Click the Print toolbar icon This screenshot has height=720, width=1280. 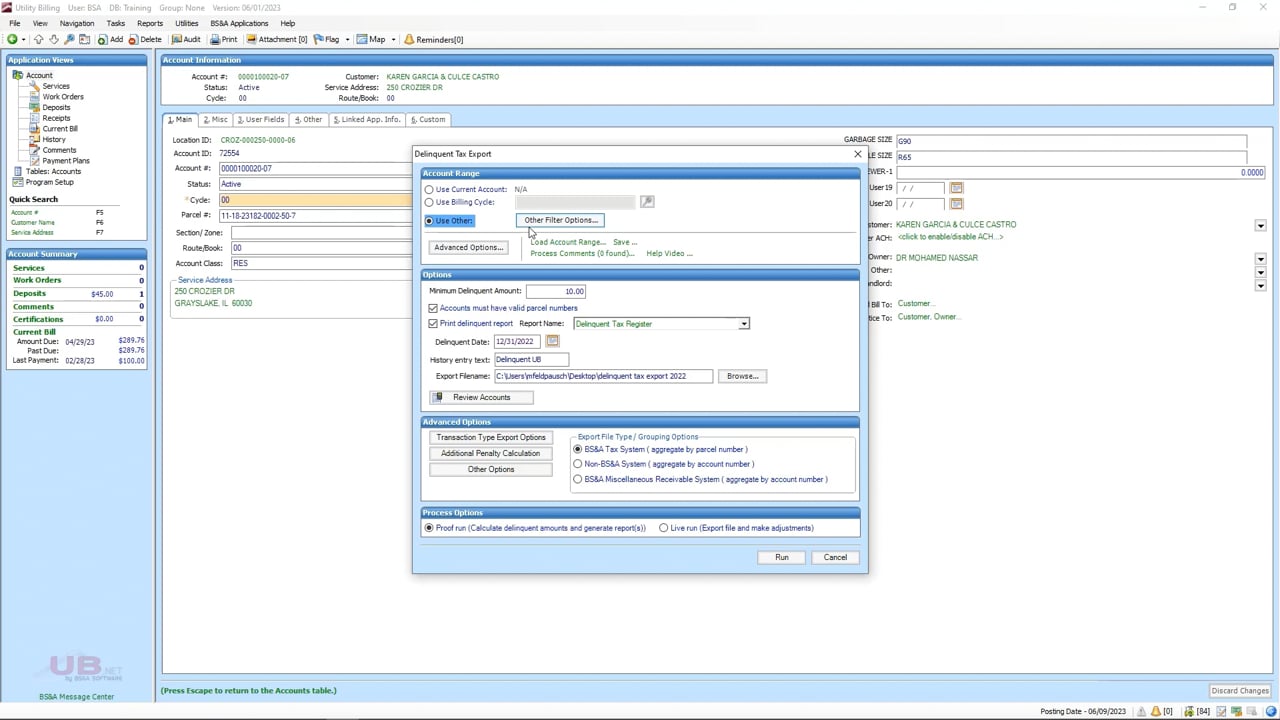[224, 40]
